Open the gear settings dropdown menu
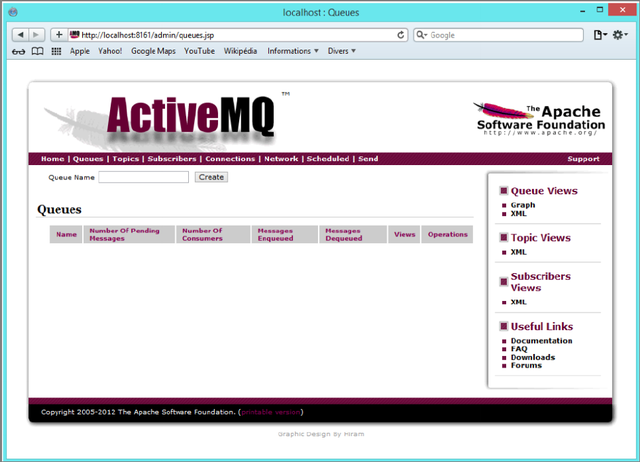The width and height of the screenshot is (640, 462). click(x=622, y=34)
